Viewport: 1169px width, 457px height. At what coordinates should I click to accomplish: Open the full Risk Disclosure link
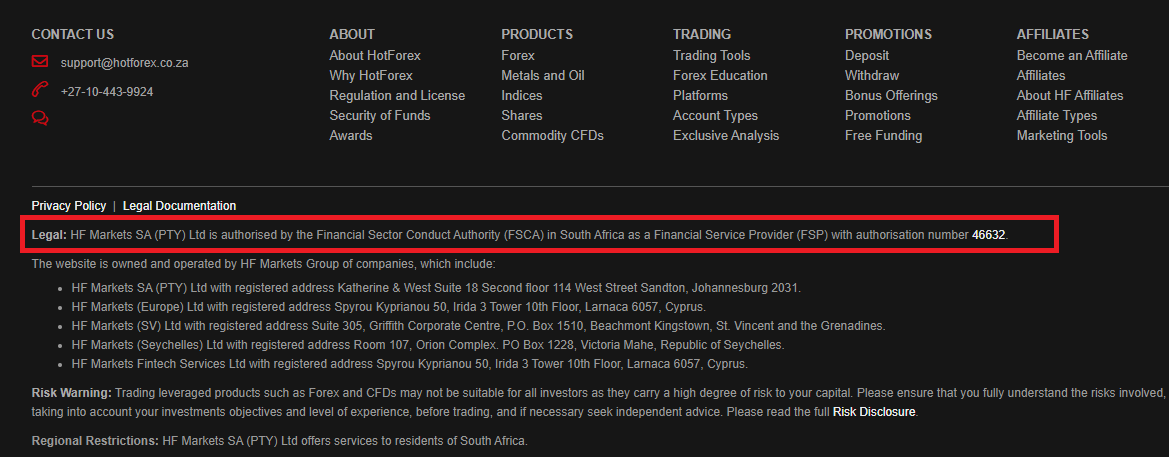pyautogui.click(x=874, y=412)
